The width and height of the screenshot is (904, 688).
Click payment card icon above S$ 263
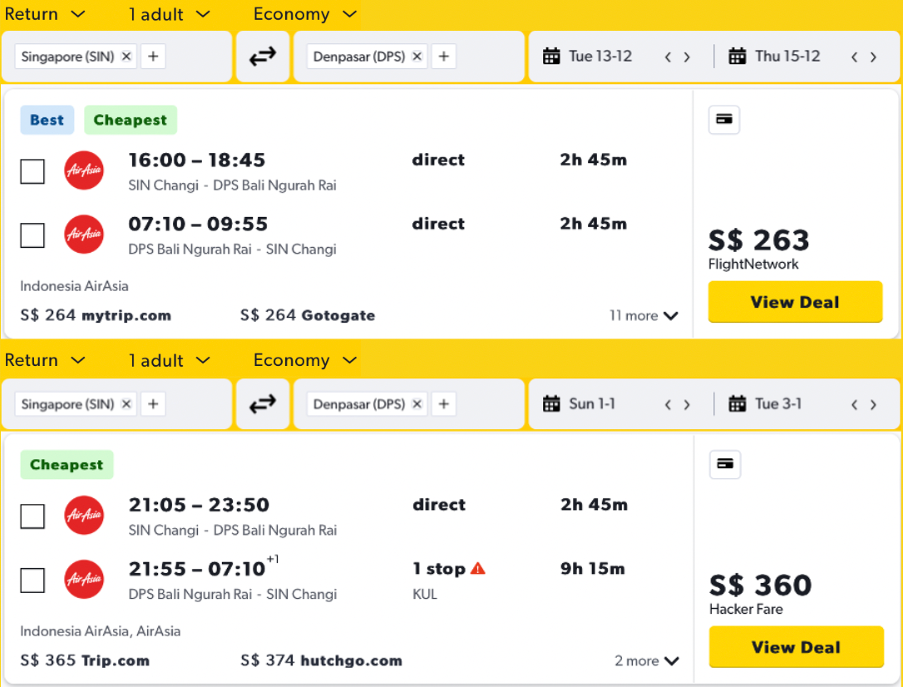pos(724,120)
